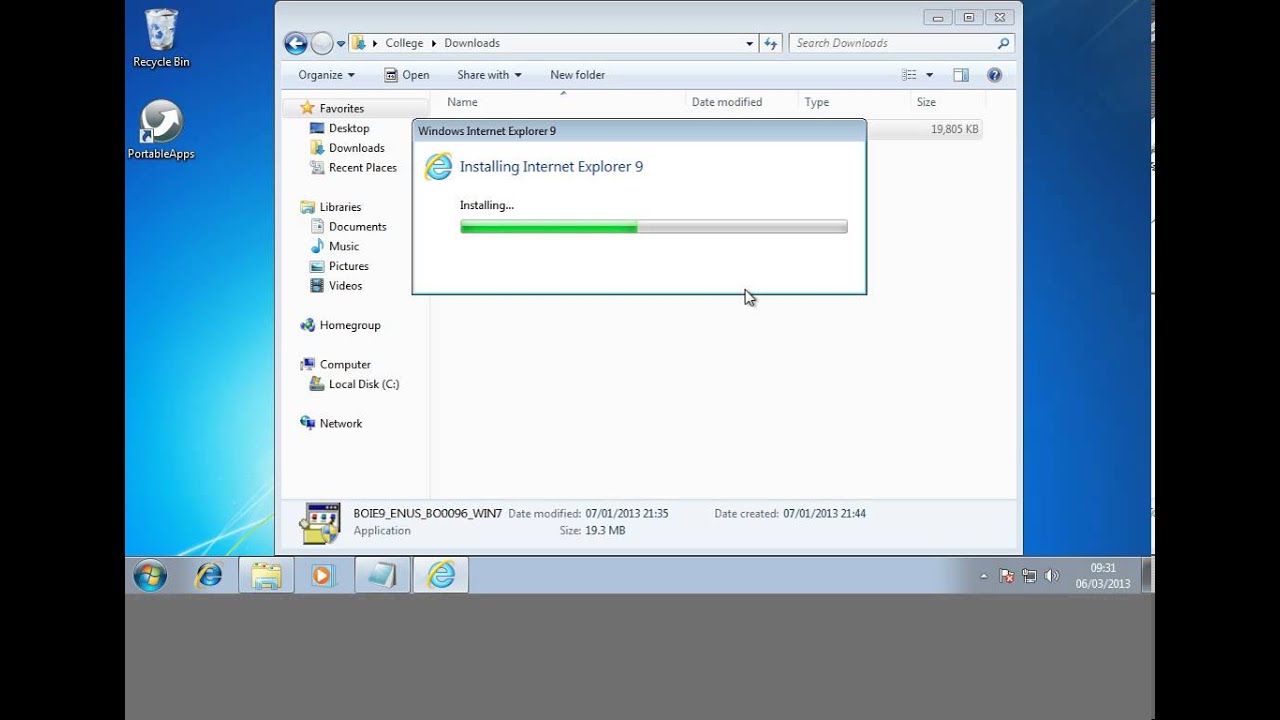The height and width of the screenshot is (720, 1280).
Task: Click the Internet Explorer logo in installer dialog
Action: (438, 167)
